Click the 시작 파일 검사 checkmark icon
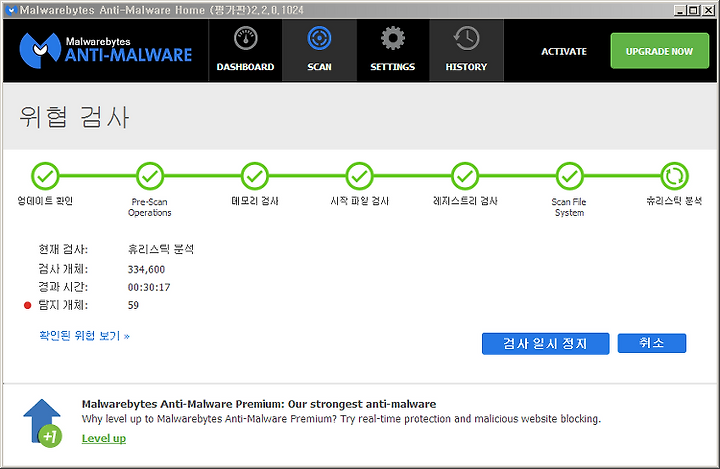This screenshot has height=469, width=720. [x=360, y=176]
